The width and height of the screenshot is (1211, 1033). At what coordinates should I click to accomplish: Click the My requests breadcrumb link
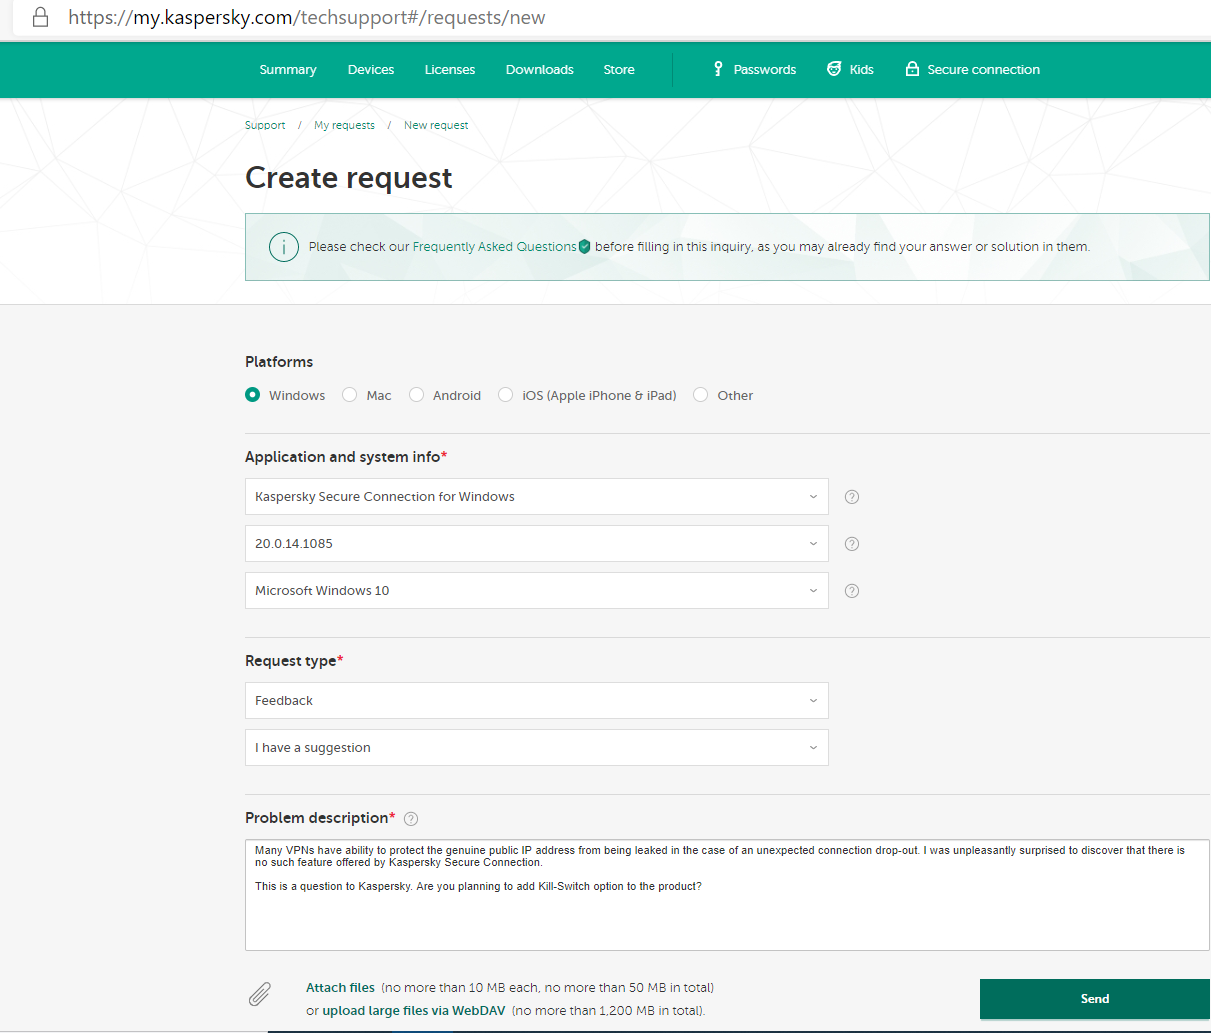[344, 125]
